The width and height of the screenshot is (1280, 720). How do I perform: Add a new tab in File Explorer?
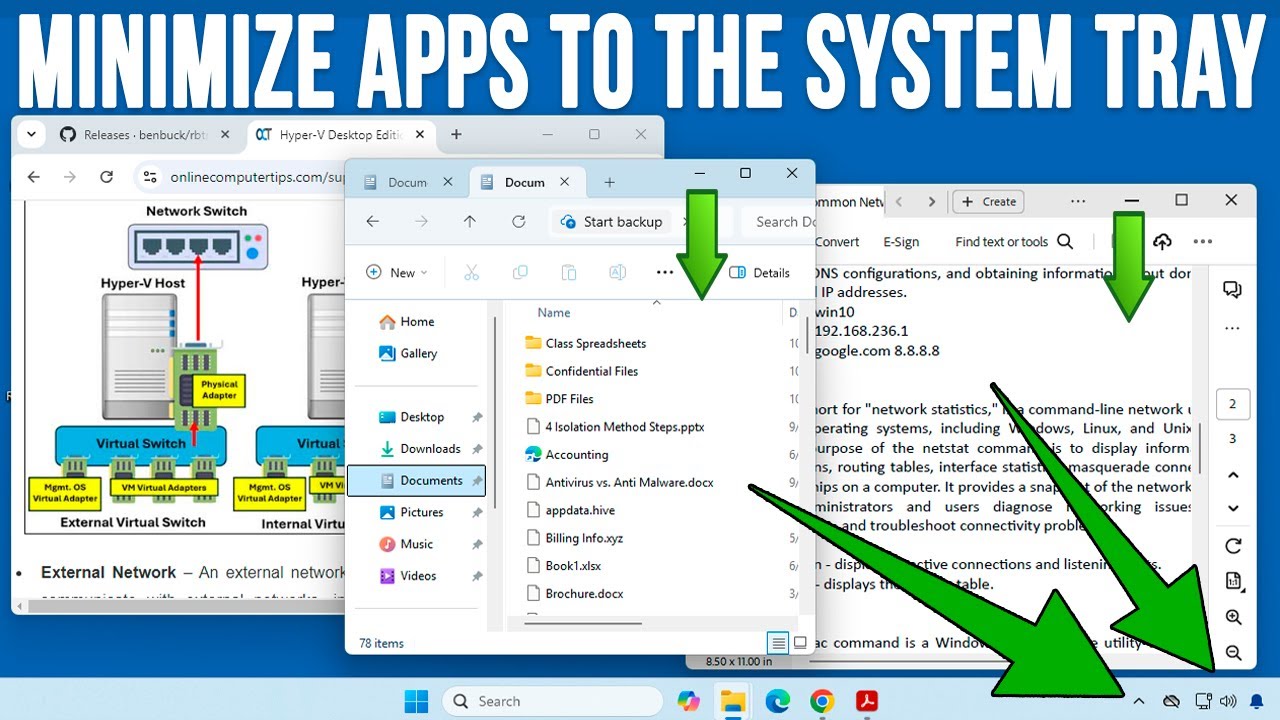coord(609,182)
